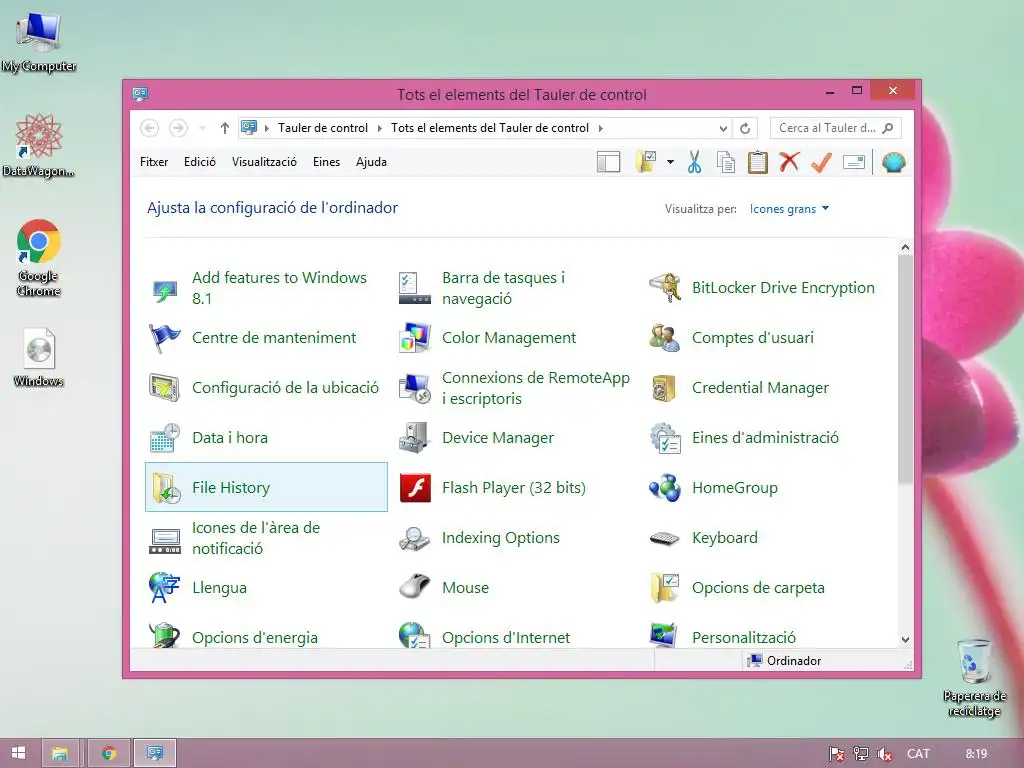Image resolution: width=1024 pixels, height=768 pixels.
Task: Click the scrollbar down arrow
Action: click(905, 640)
